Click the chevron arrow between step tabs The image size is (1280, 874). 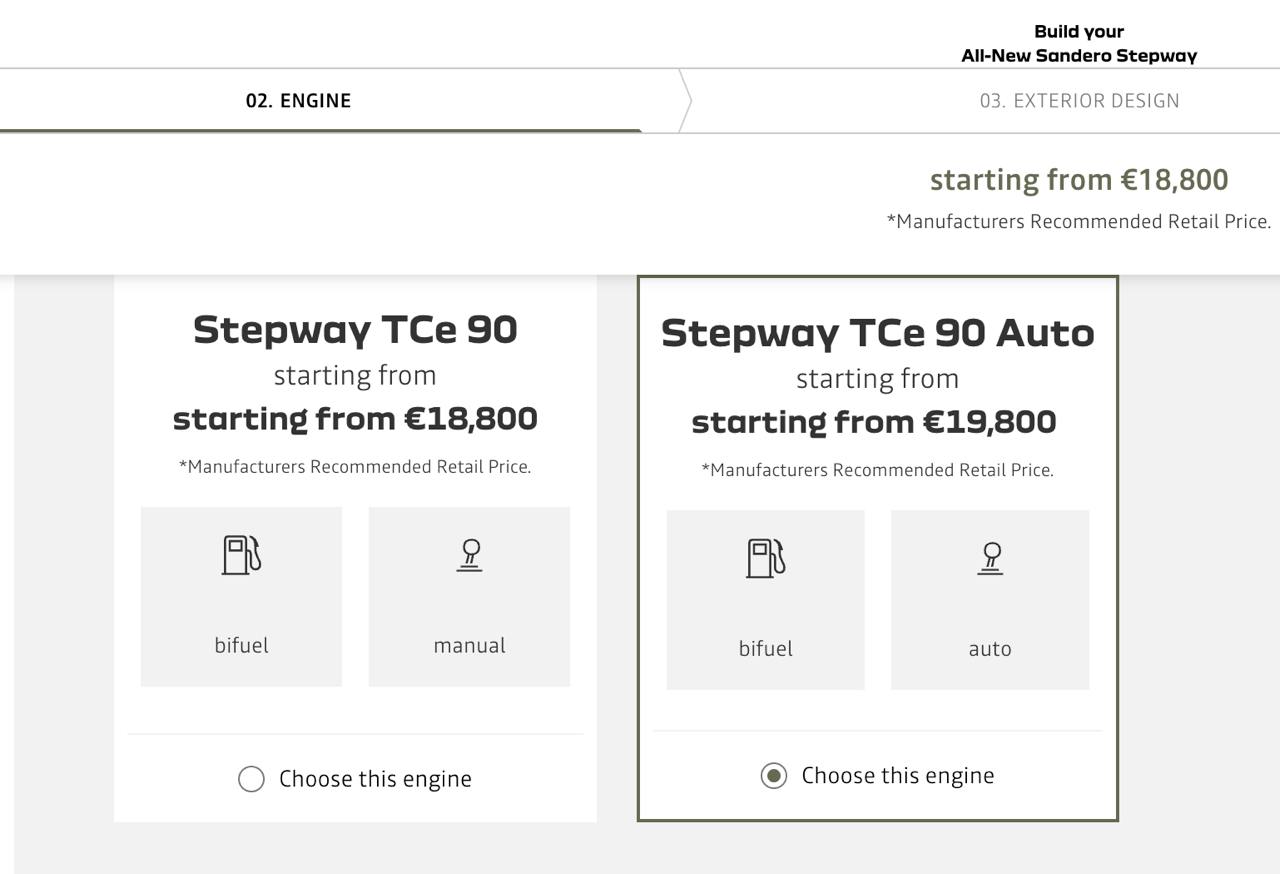tap(685, 101)
